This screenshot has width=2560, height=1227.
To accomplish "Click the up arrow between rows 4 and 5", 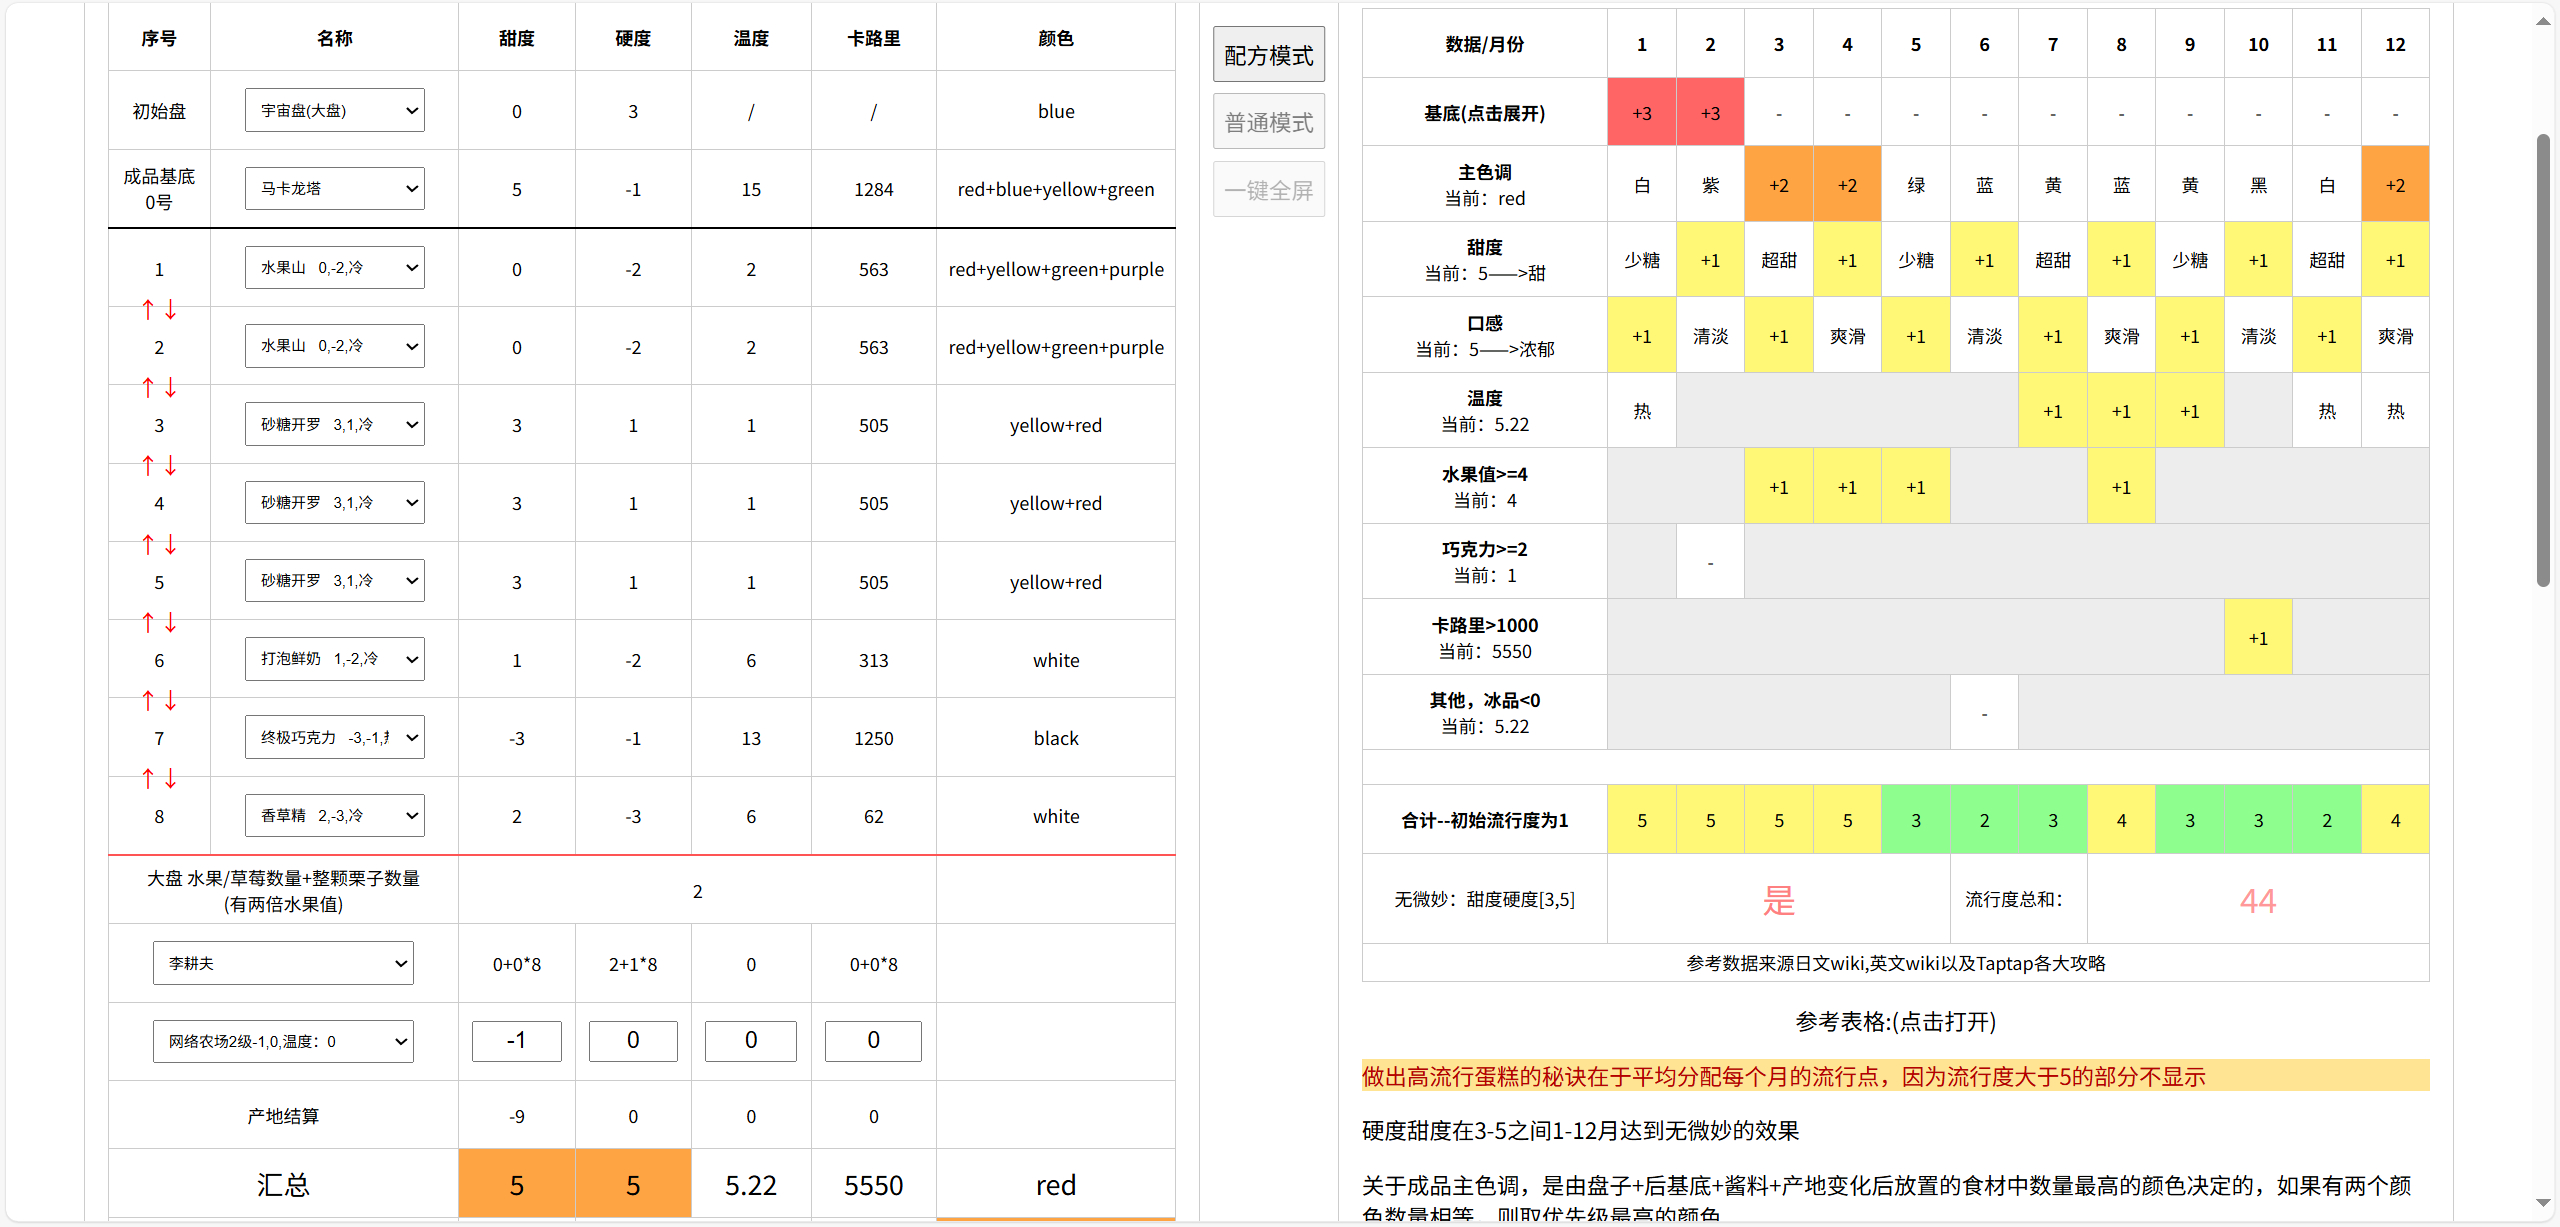I will pyautogui.click(x=148, y=544).
